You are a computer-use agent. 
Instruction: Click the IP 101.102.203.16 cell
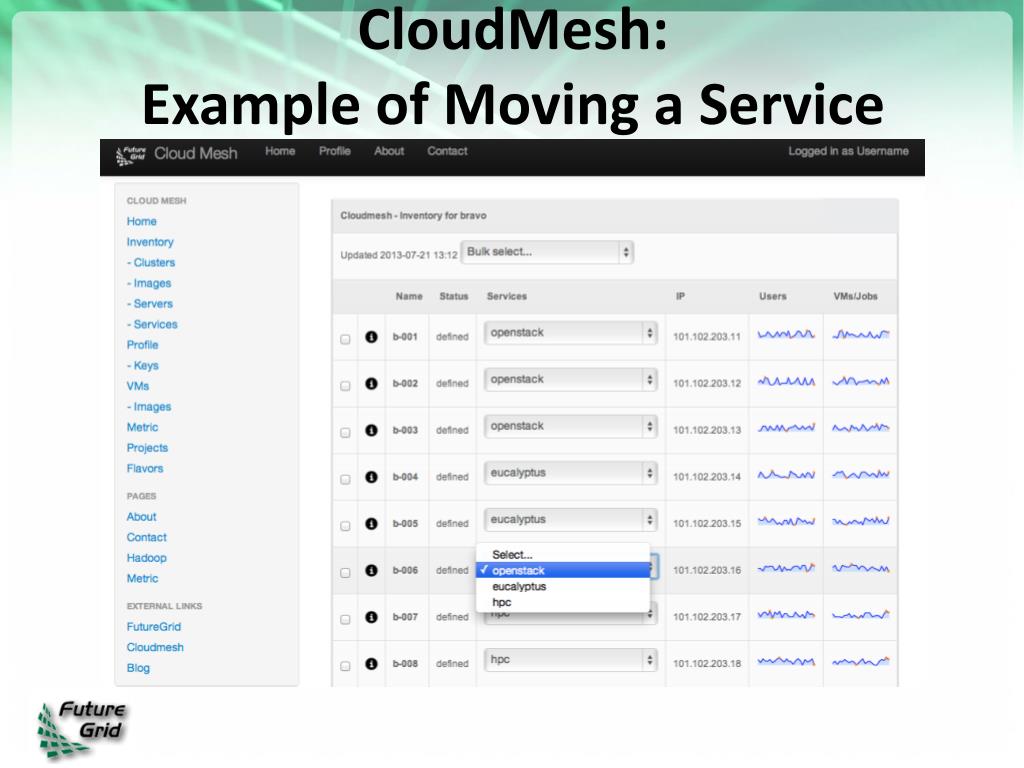pos(707,570)
